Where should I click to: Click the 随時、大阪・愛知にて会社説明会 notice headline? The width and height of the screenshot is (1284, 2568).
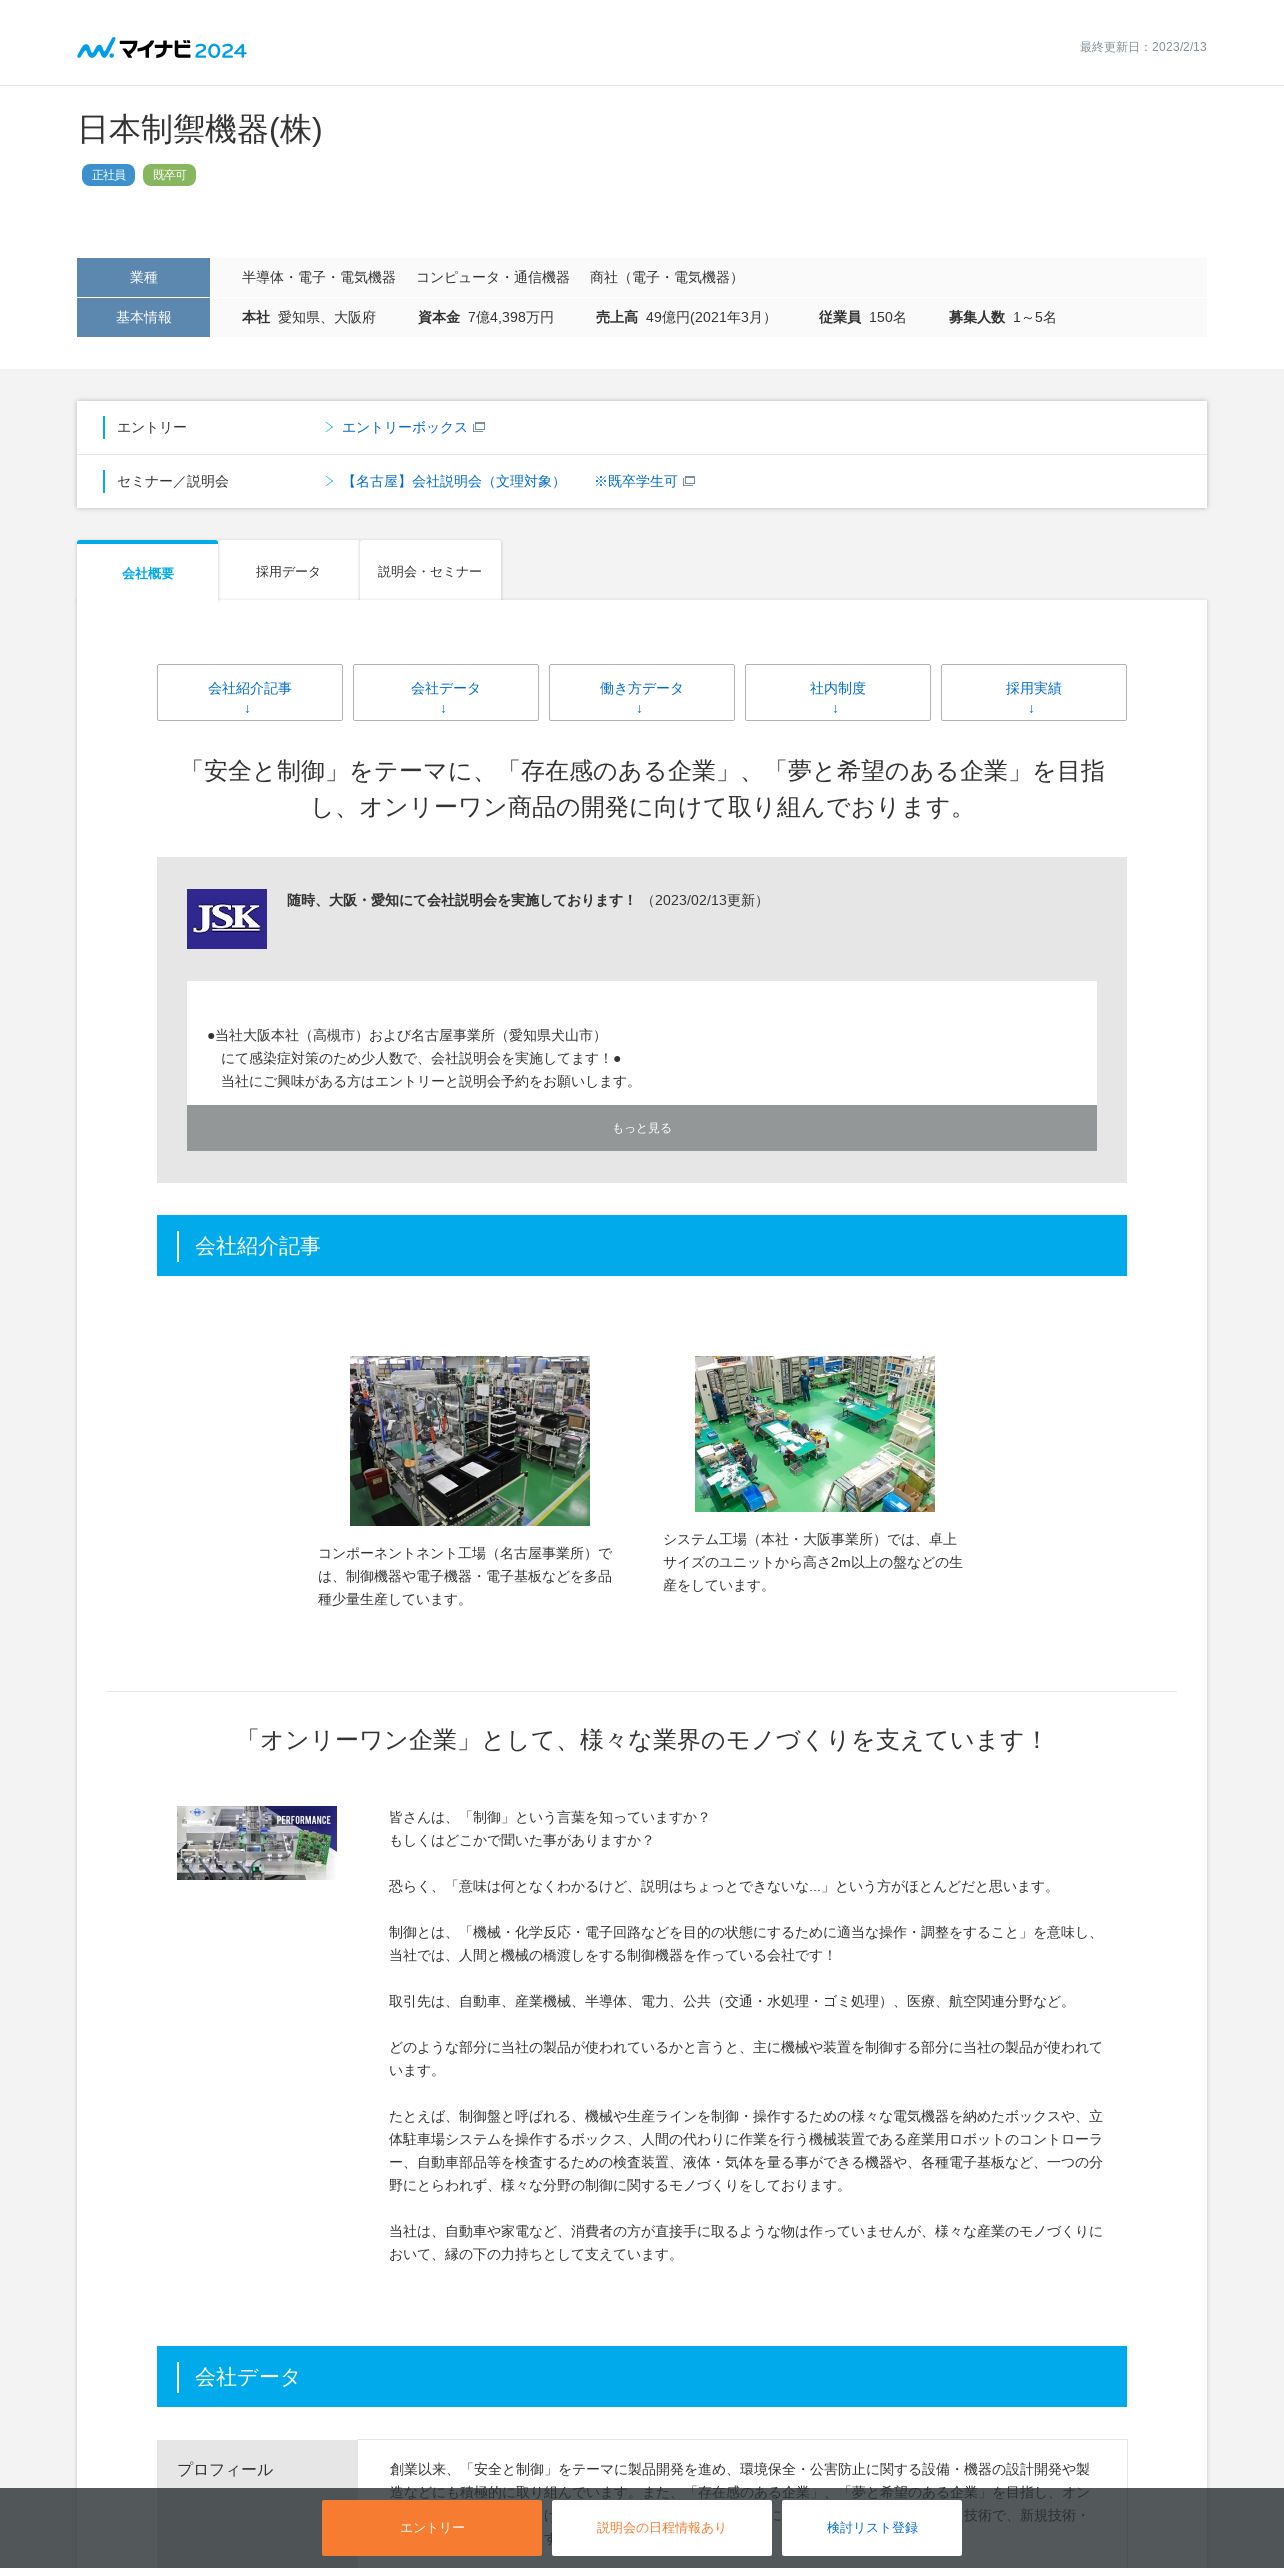point(462,900)
